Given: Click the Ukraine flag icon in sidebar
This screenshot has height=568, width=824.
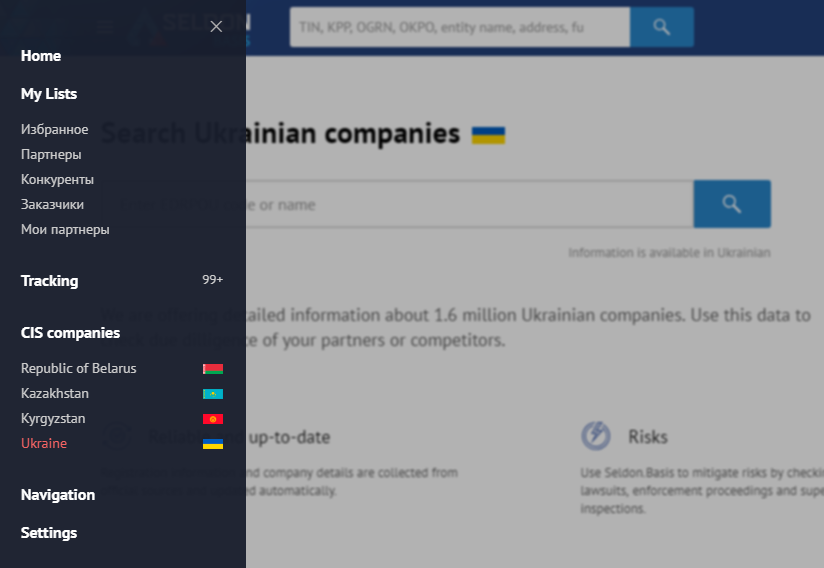Looking at the screenshot, I should [213, 444].
